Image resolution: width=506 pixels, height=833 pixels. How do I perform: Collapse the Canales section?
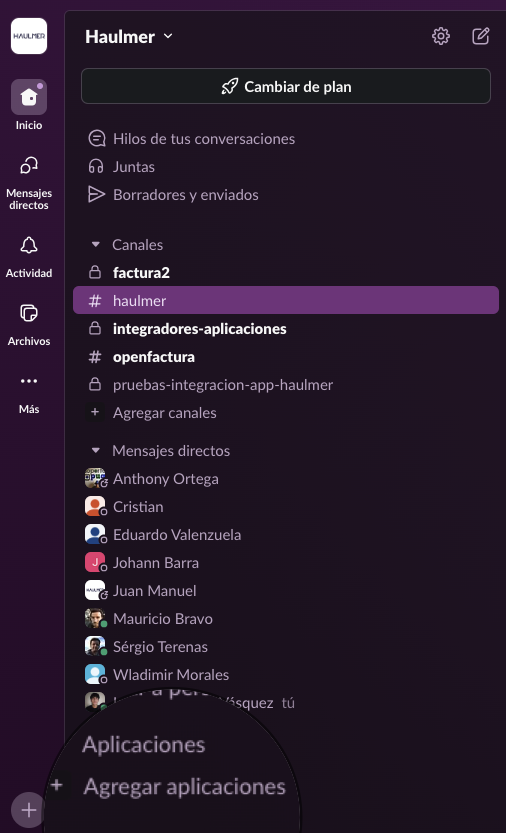[96, 245]
